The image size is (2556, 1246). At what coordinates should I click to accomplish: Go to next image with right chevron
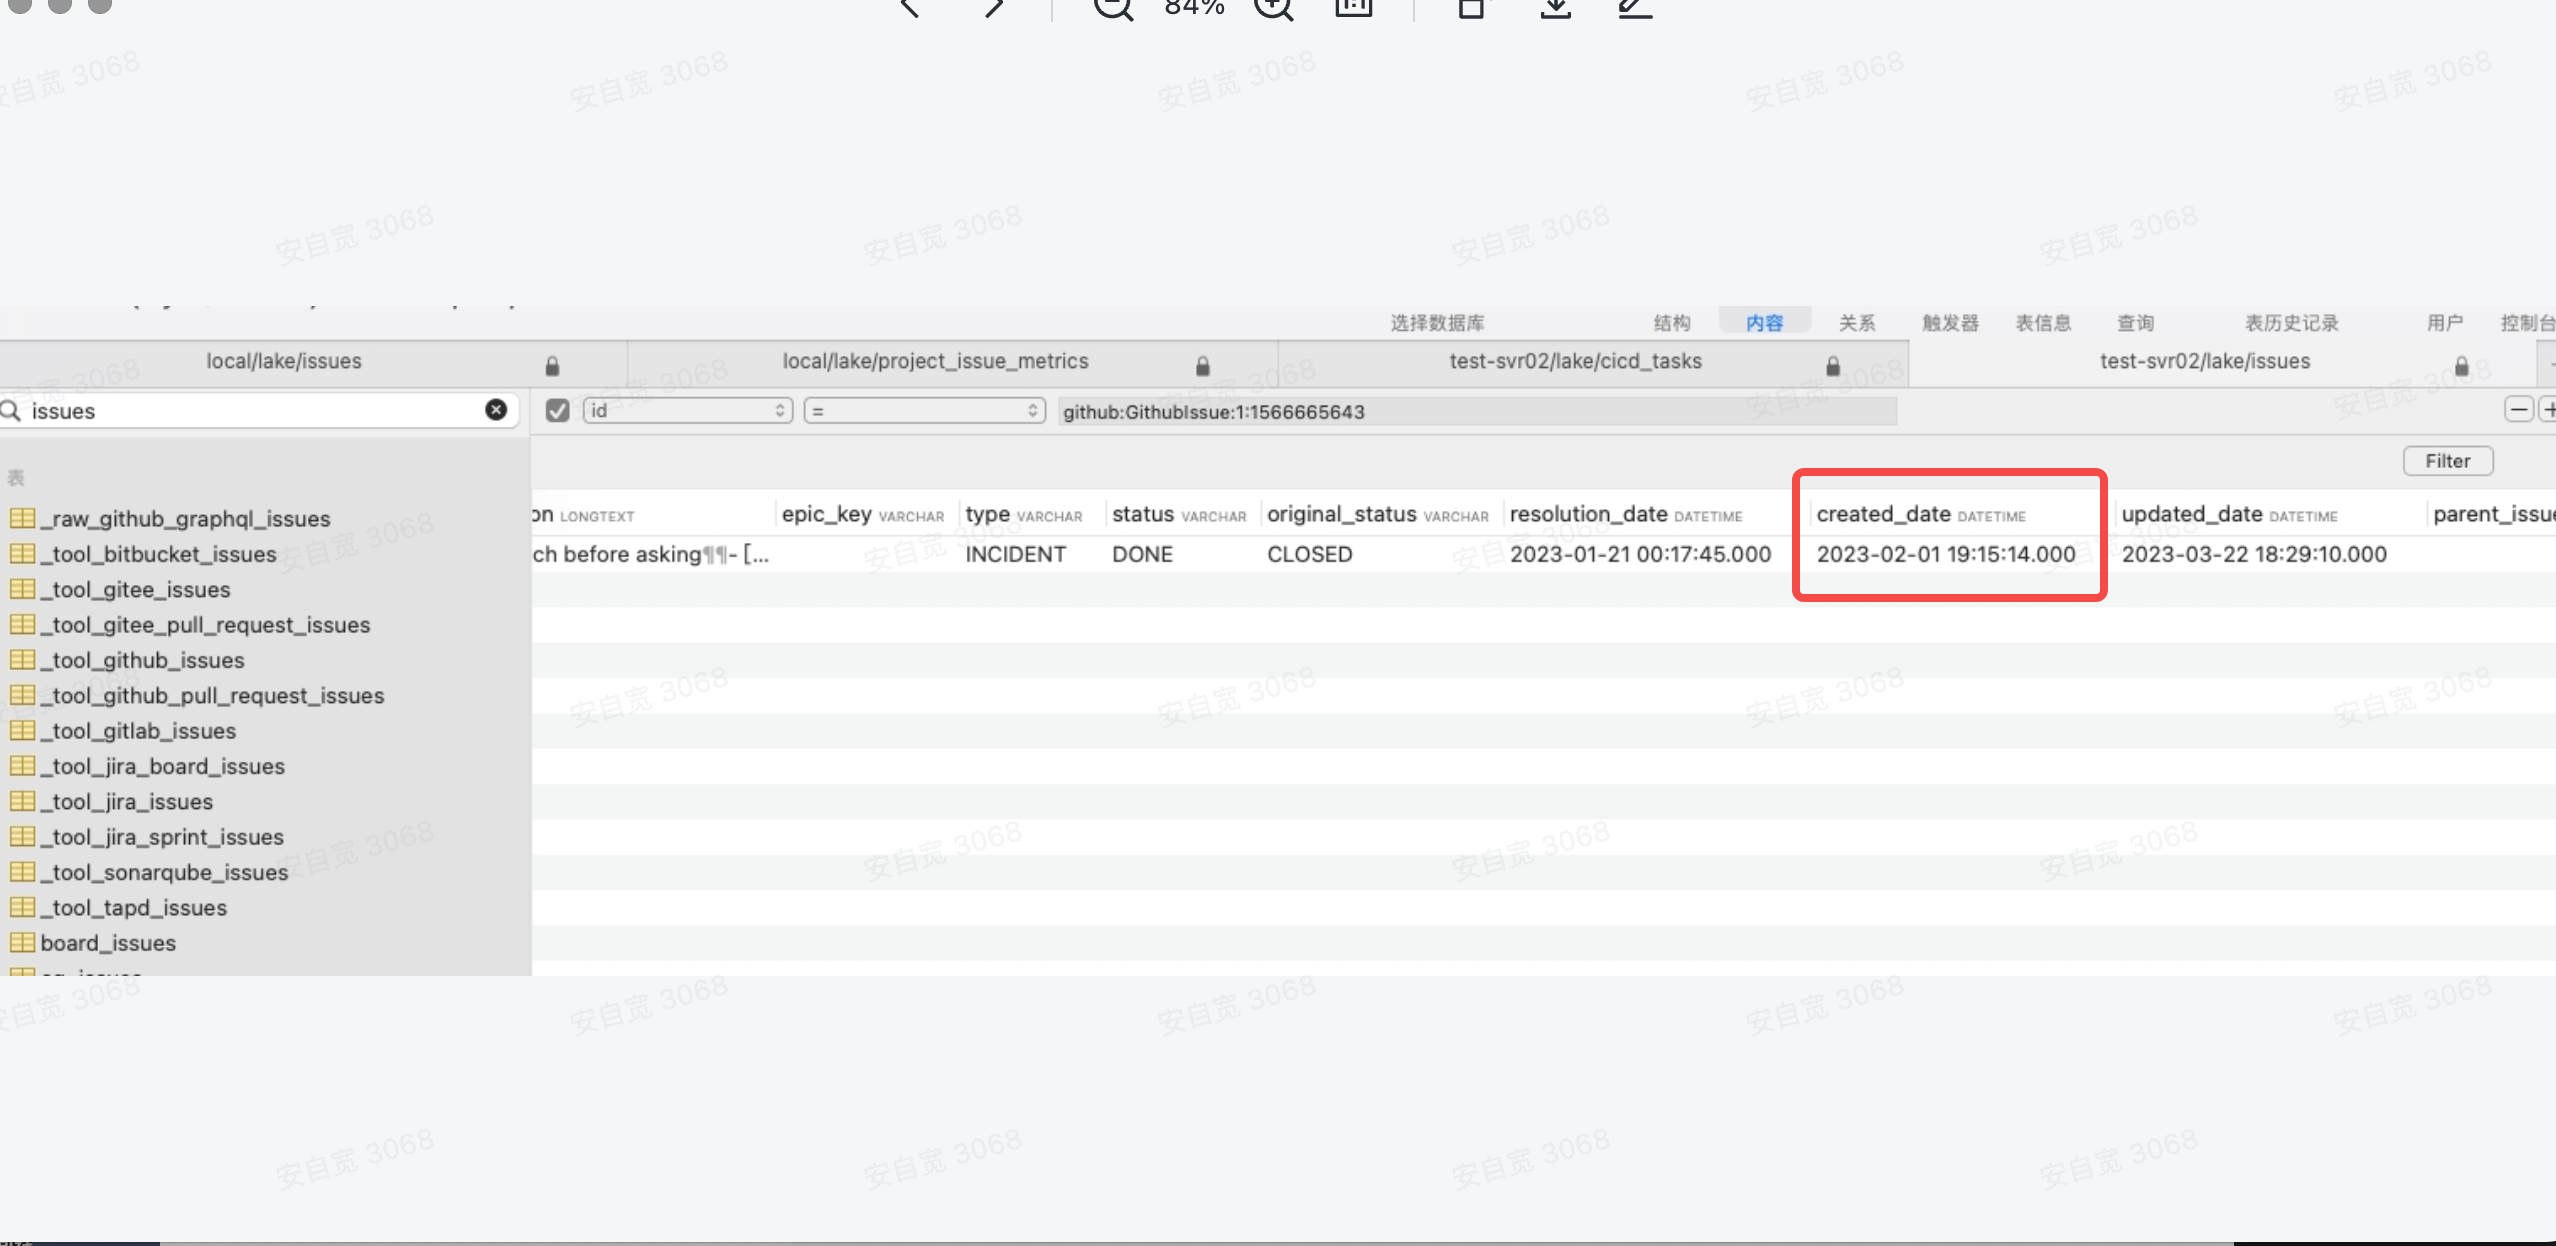[993, 8]
